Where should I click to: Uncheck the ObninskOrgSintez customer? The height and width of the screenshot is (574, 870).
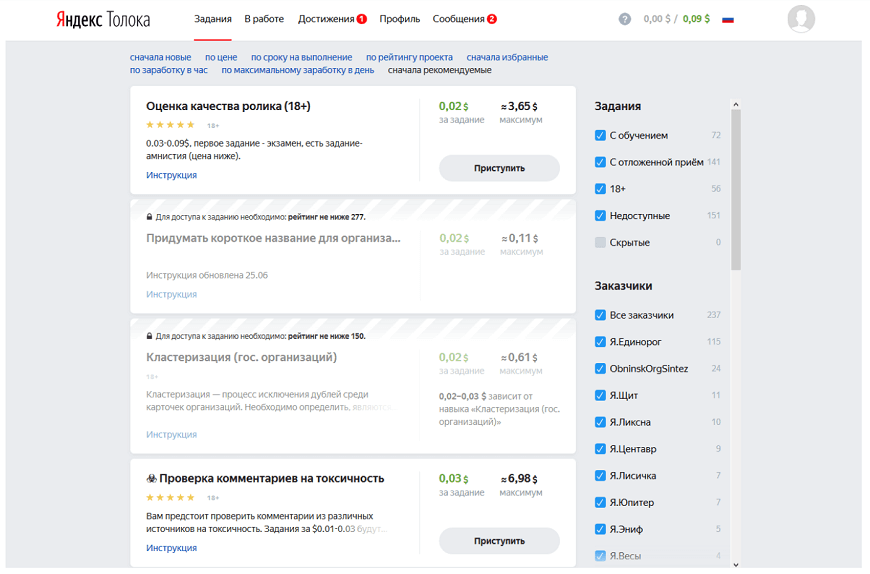point(600,368)
